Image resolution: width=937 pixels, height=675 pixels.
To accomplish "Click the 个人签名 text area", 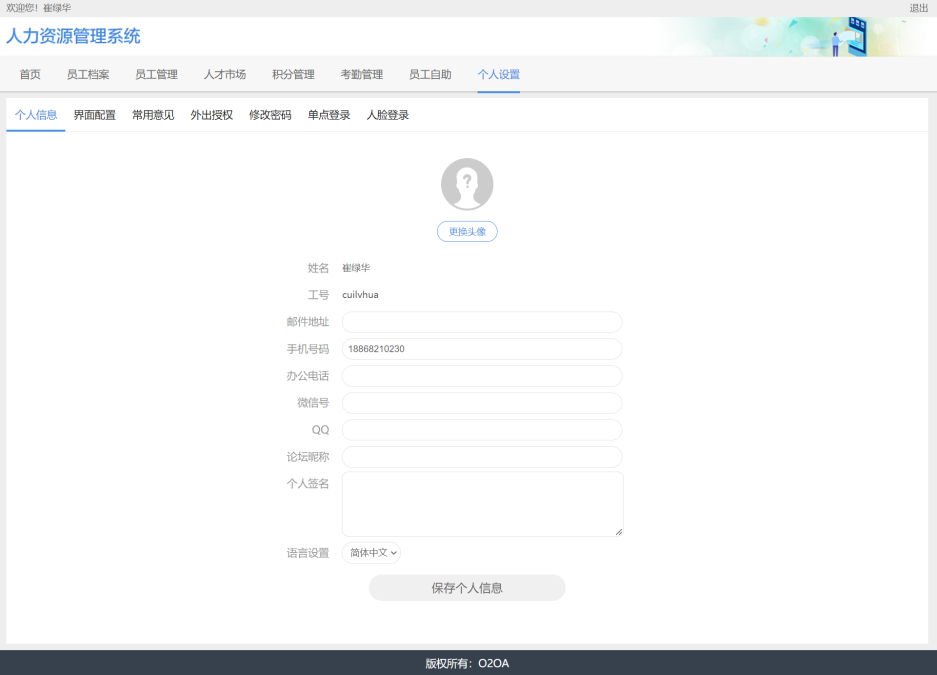I will click(x=482, y=504).
